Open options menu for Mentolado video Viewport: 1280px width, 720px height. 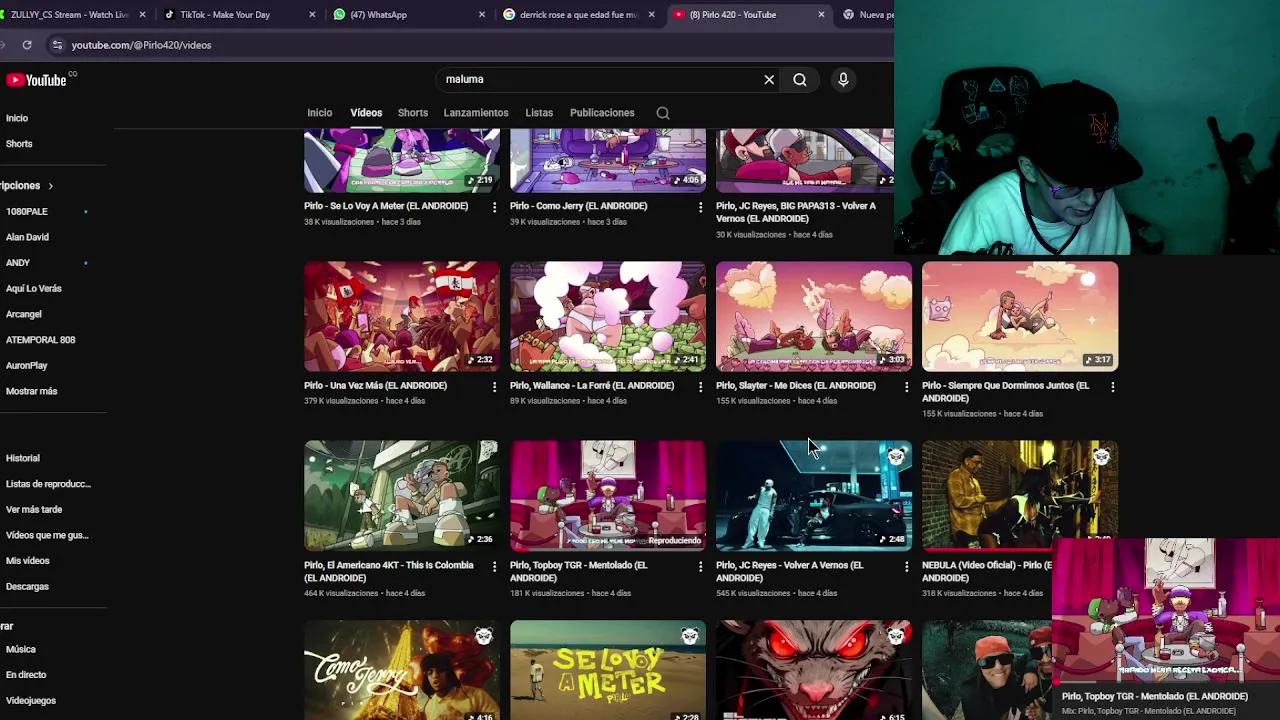[x=700, y=566]
